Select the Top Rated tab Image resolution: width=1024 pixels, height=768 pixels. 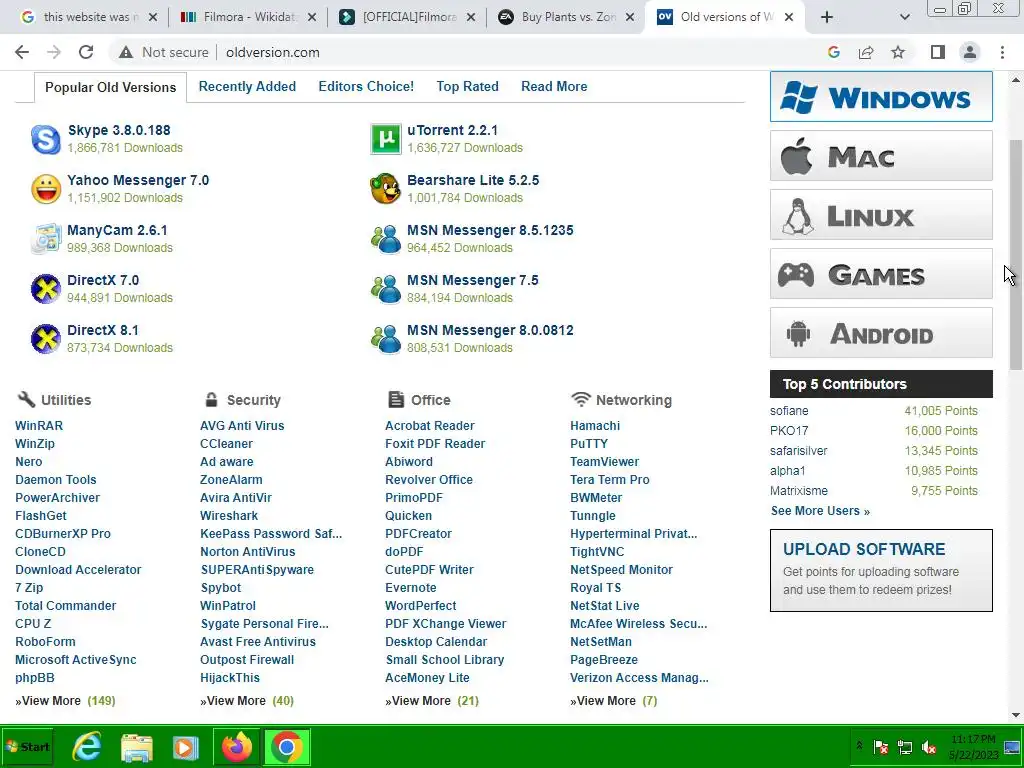coord(467,86)
